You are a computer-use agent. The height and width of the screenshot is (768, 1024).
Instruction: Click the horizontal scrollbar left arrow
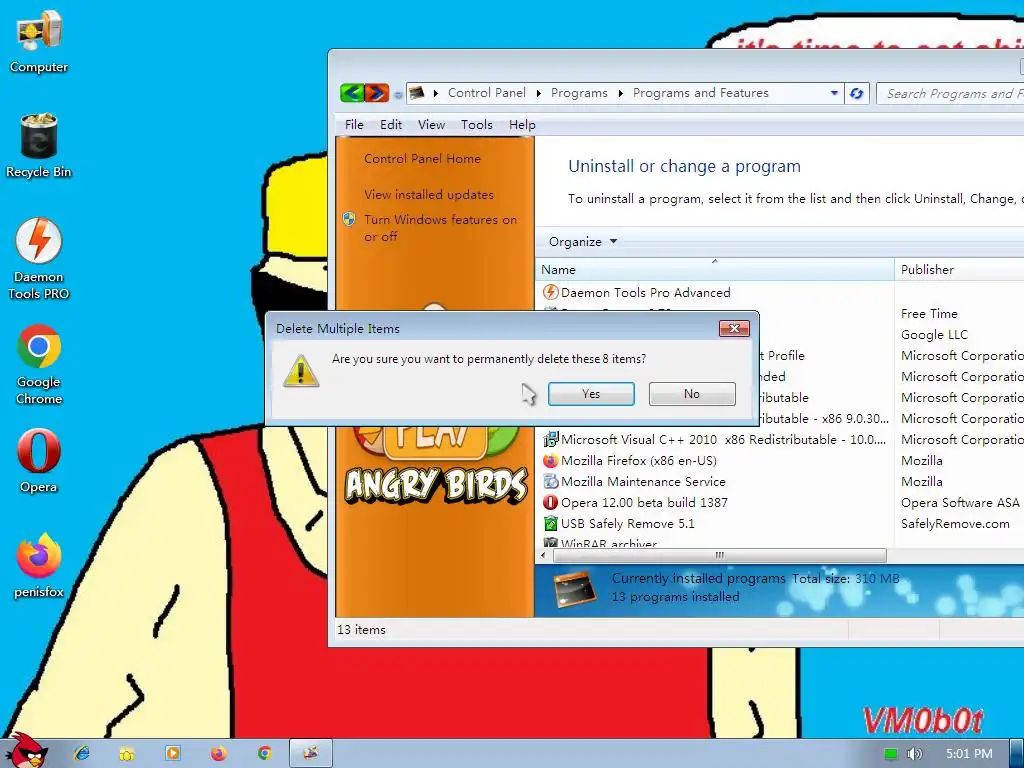(543, 555)
